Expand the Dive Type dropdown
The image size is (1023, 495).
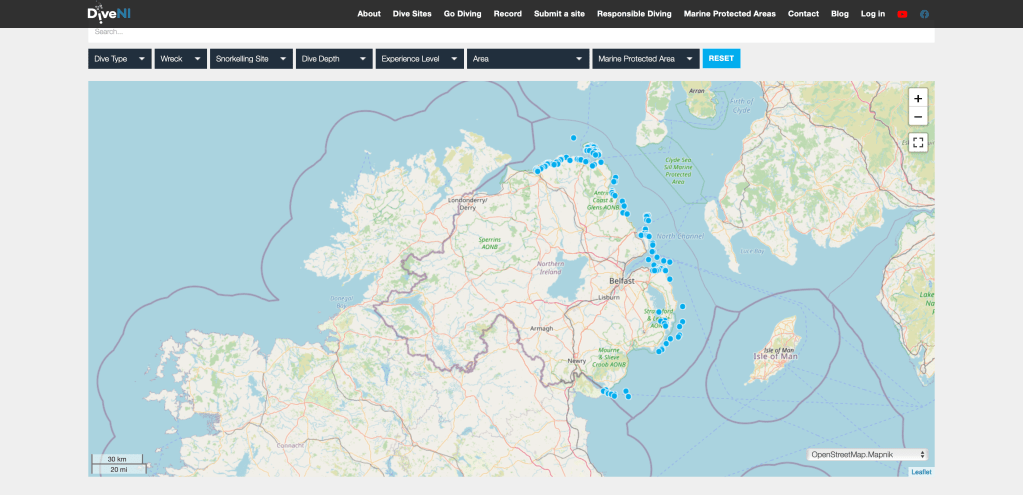tap(119, 59)
